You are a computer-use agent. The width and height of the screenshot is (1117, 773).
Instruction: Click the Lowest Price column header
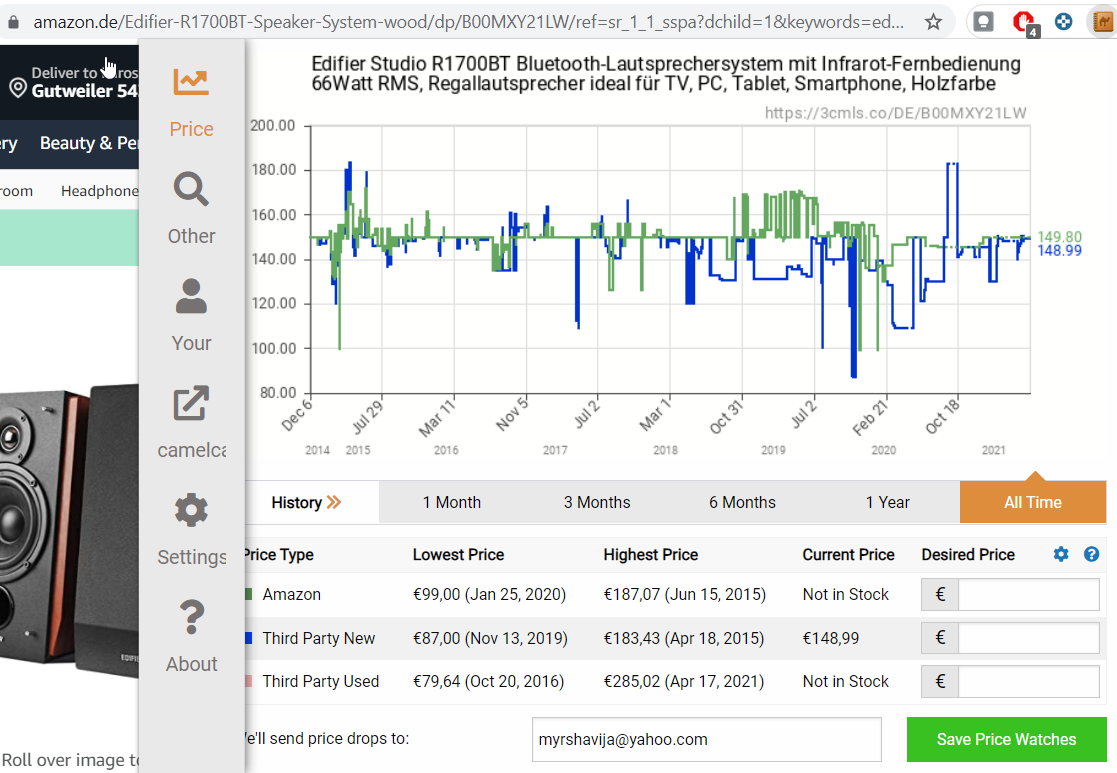[x=458, y=554]
